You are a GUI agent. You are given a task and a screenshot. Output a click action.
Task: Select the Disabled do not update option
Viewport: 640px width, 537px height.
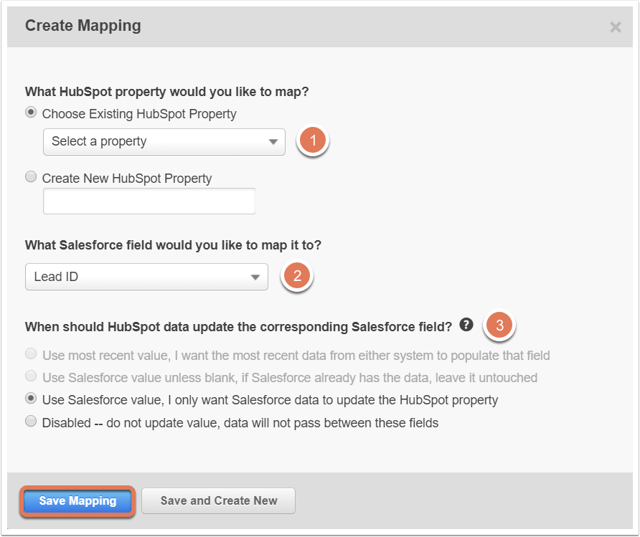tap(31, 421)
